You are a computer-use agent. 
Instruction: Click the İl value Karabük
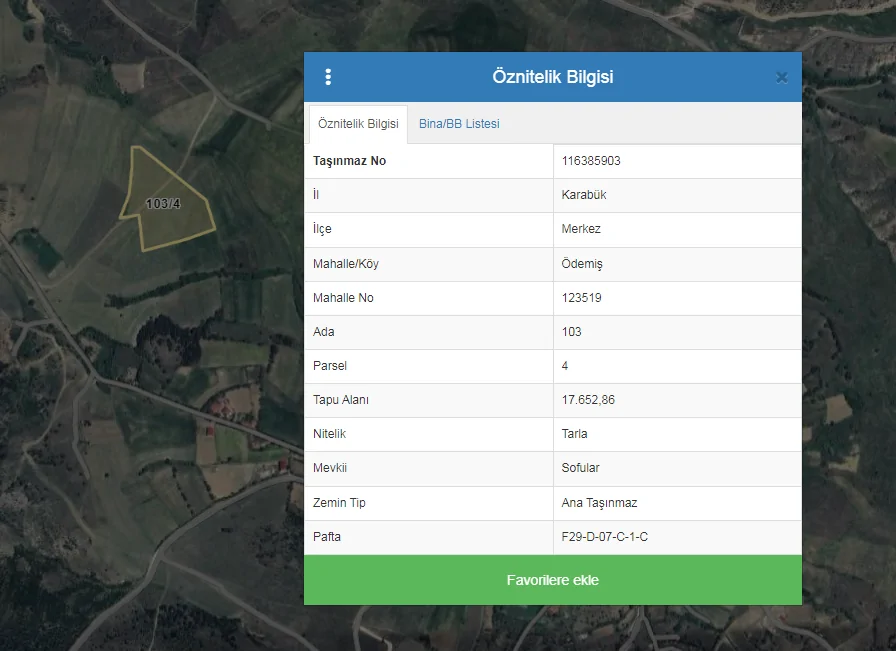pyautogui.click(x=584, y=195)
